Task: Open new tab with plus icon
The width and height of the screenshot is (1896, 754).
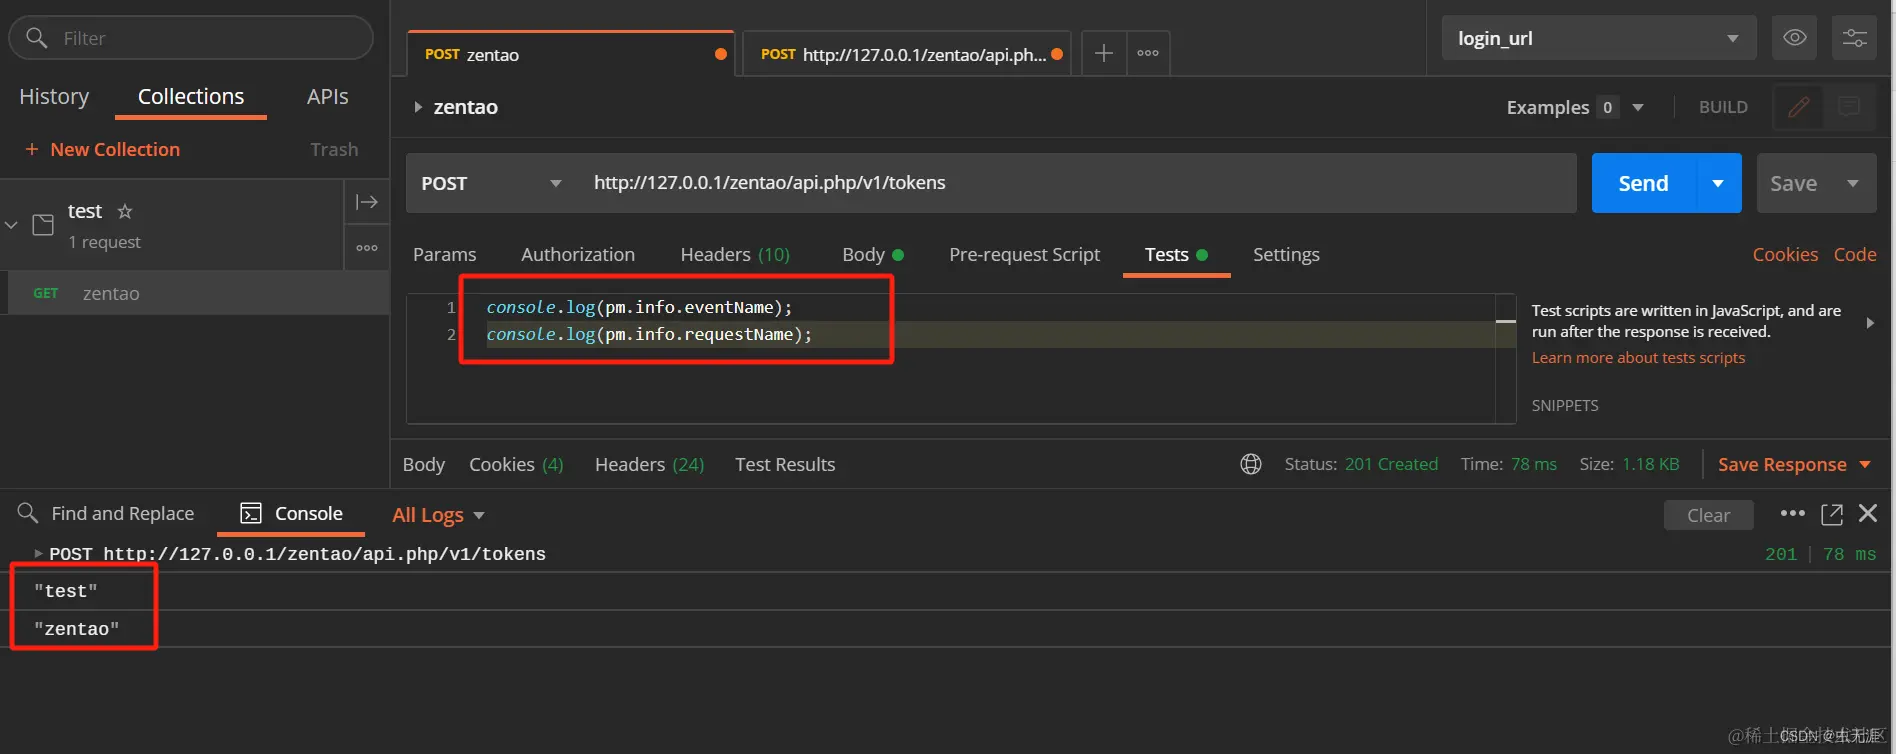Action: point(1104,53)
